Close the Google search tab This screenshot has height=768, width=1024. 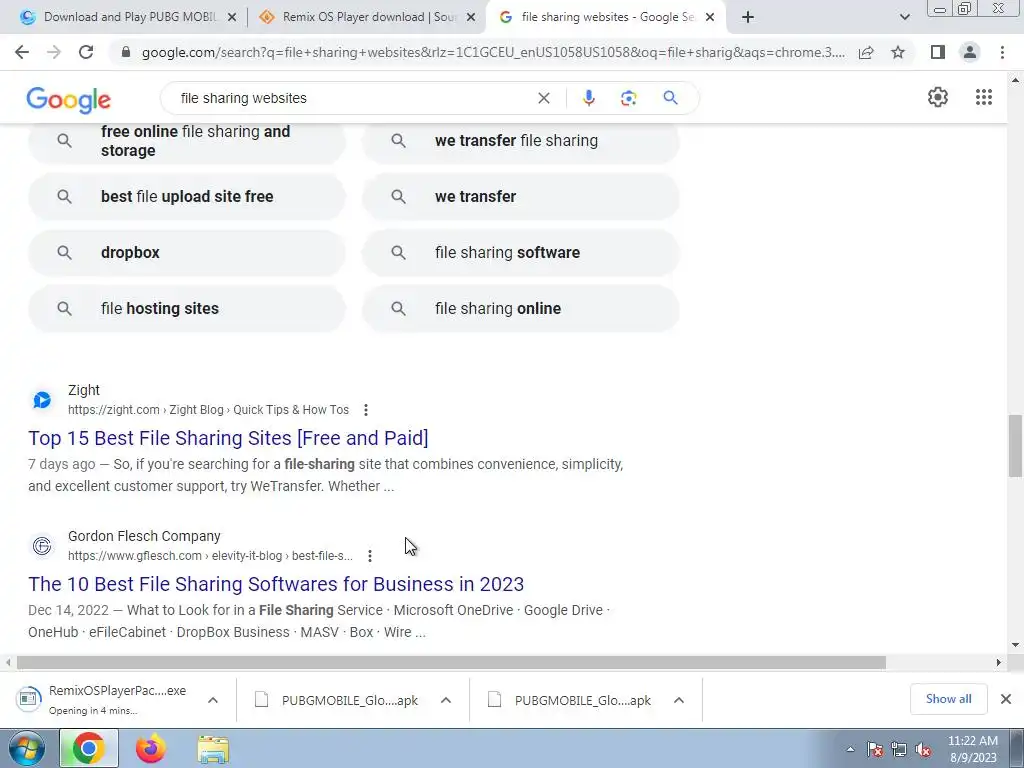710,18
